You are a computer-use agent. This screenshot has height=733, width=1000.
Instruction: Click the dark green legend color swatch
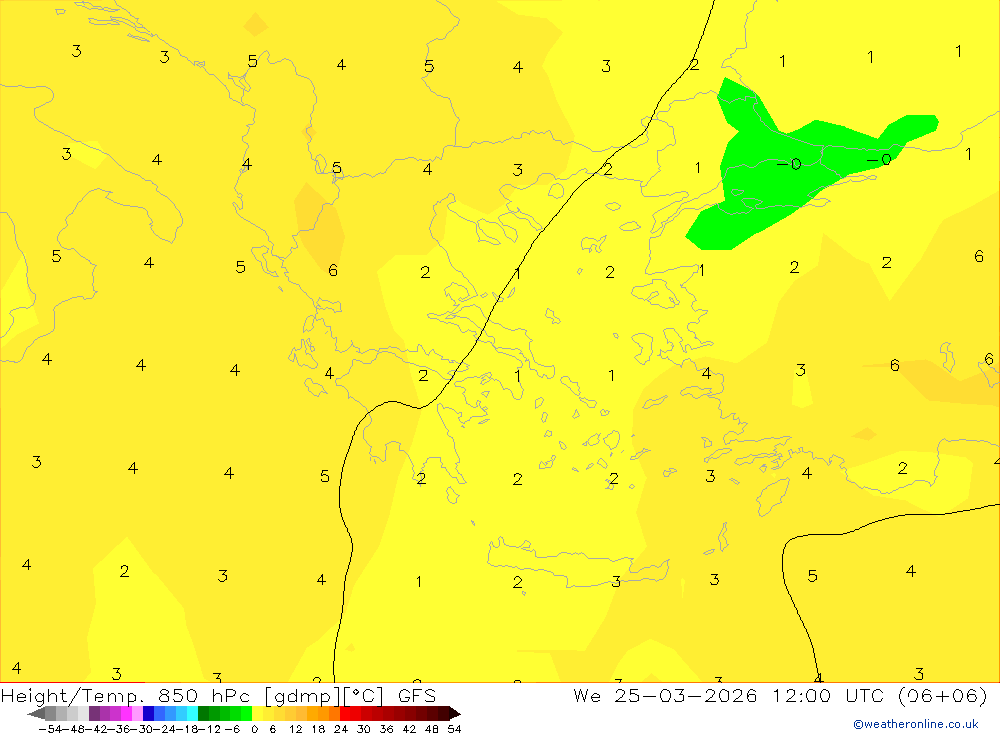point(203,713)
